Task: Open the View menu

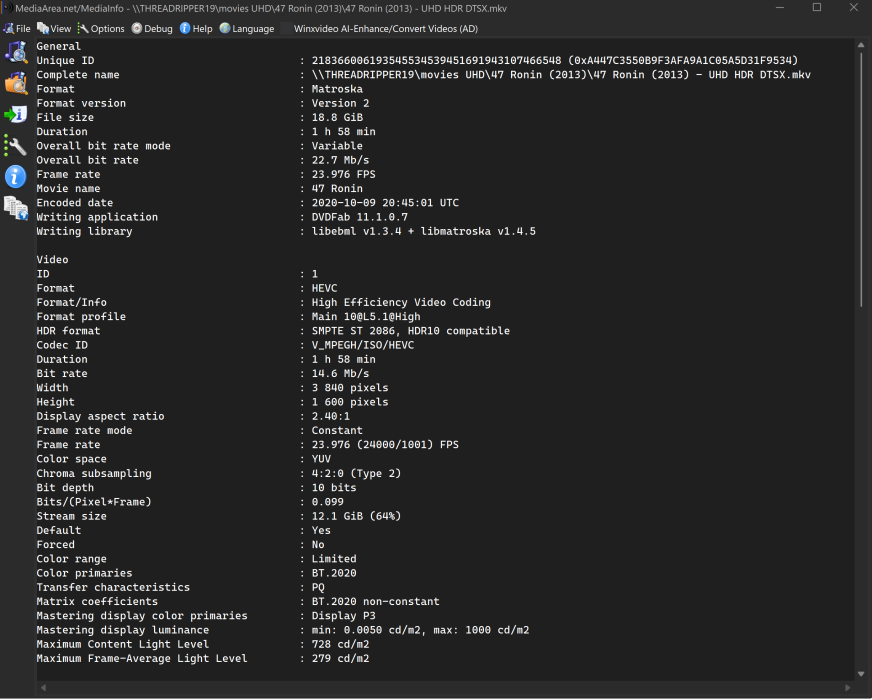Action: pos(54,29)
